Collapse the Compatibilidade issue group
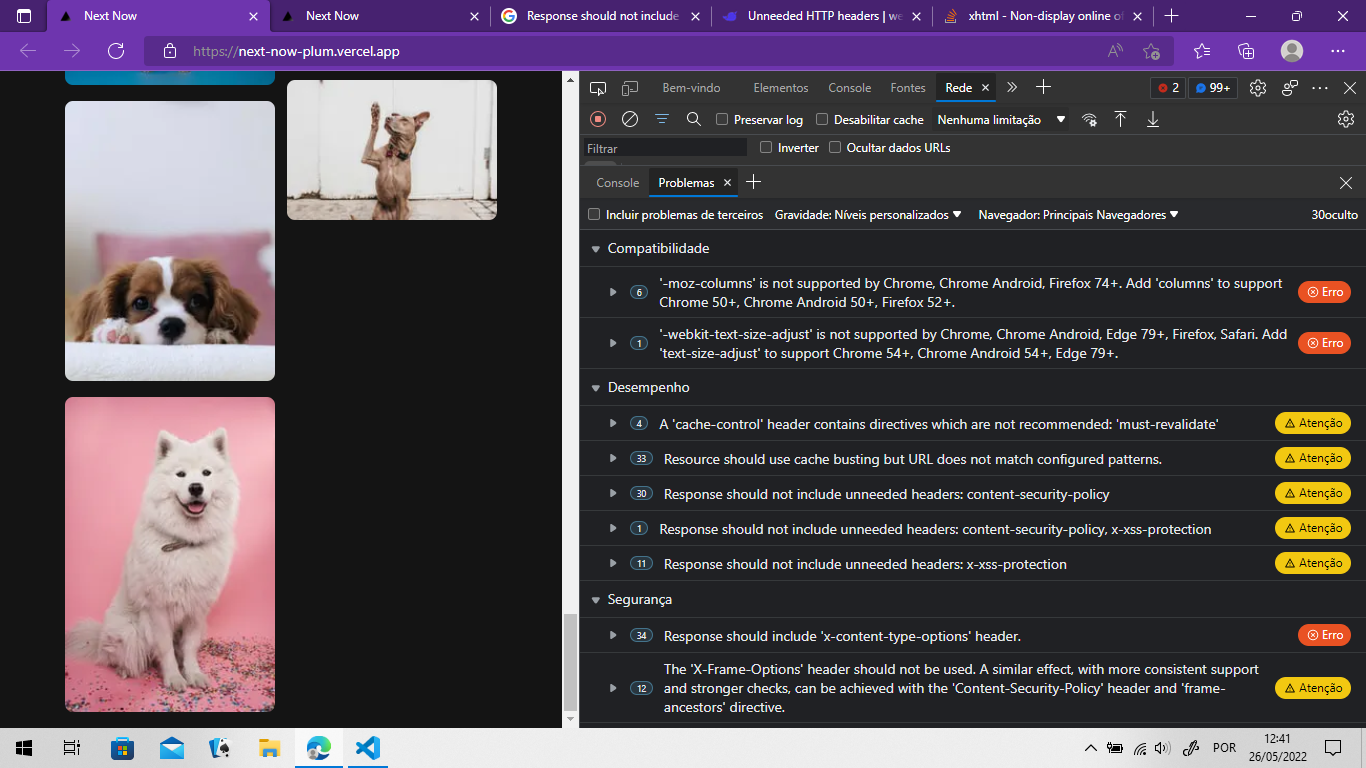The height and width of the screenshot is (768, 1366). pos(596,249)
